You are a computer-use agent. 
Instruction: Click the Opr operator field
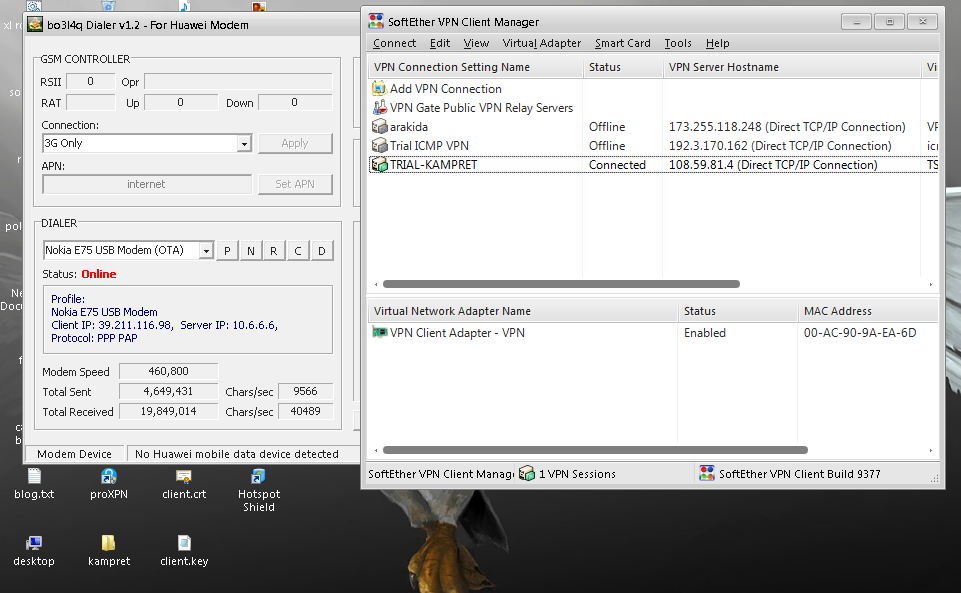pos(238,81)
